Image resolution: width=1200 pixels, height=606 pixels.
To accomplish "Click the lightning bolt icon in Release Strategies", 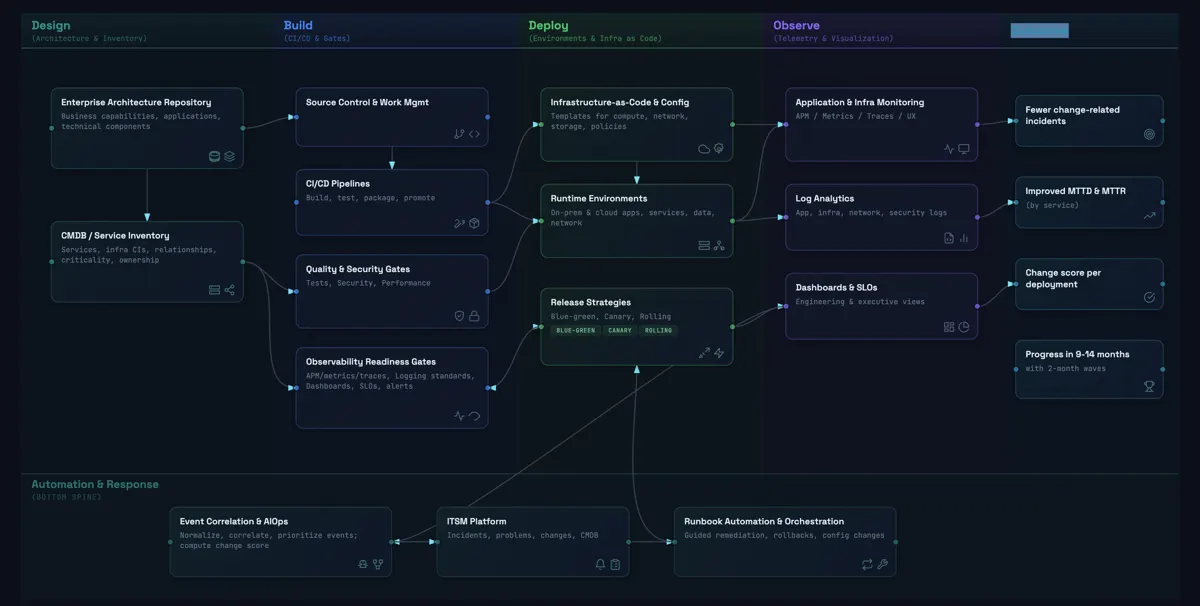I will 719,353.
